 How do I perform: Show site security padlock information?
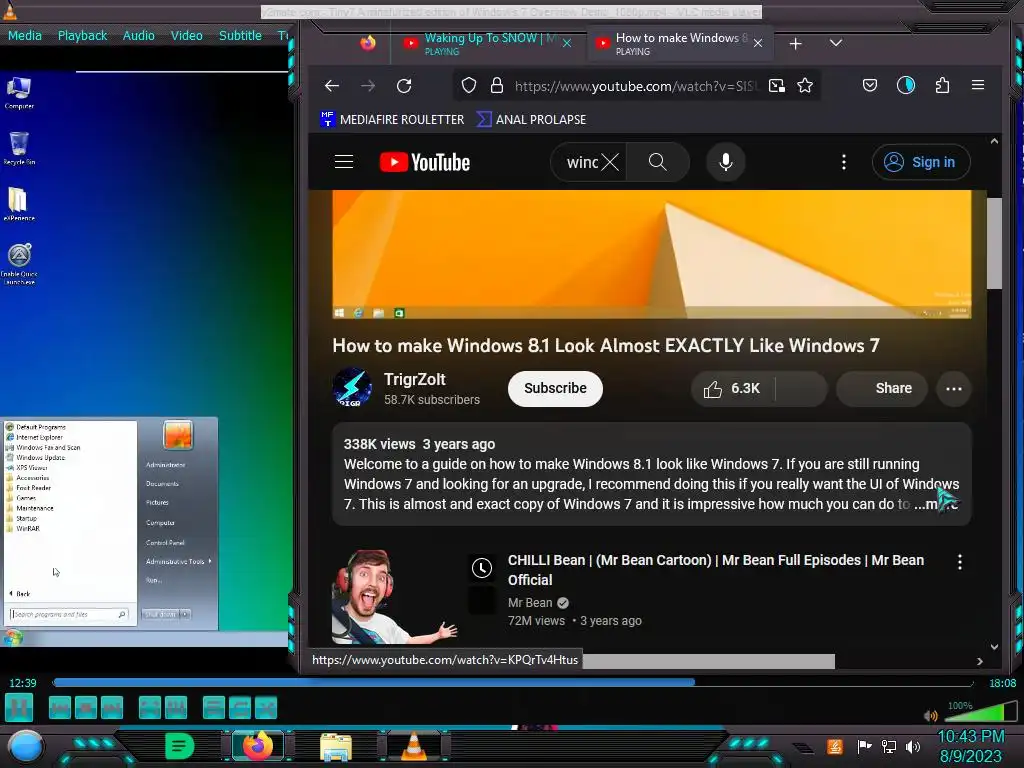click(497, 86)
